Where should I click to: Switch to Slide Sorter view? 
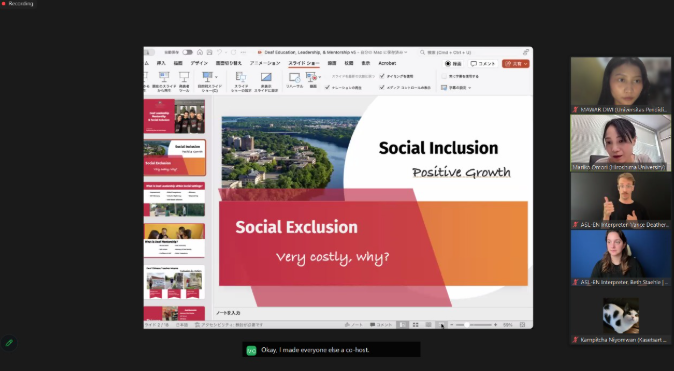coord(415,325)
